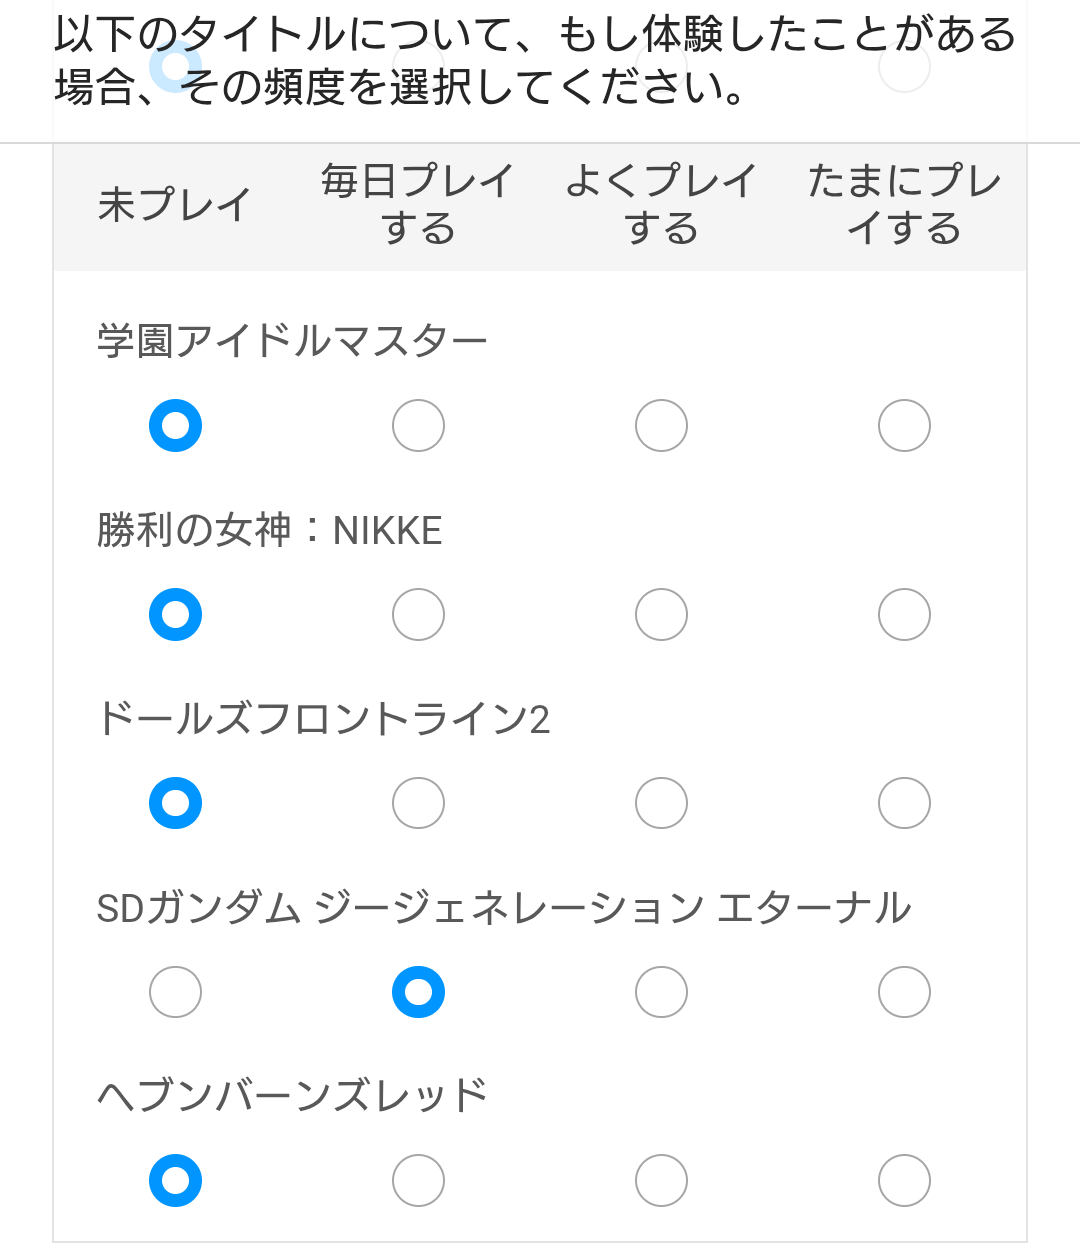Mark ドールズフロントライン2 as 毎日プレイする

click(418, 803)
